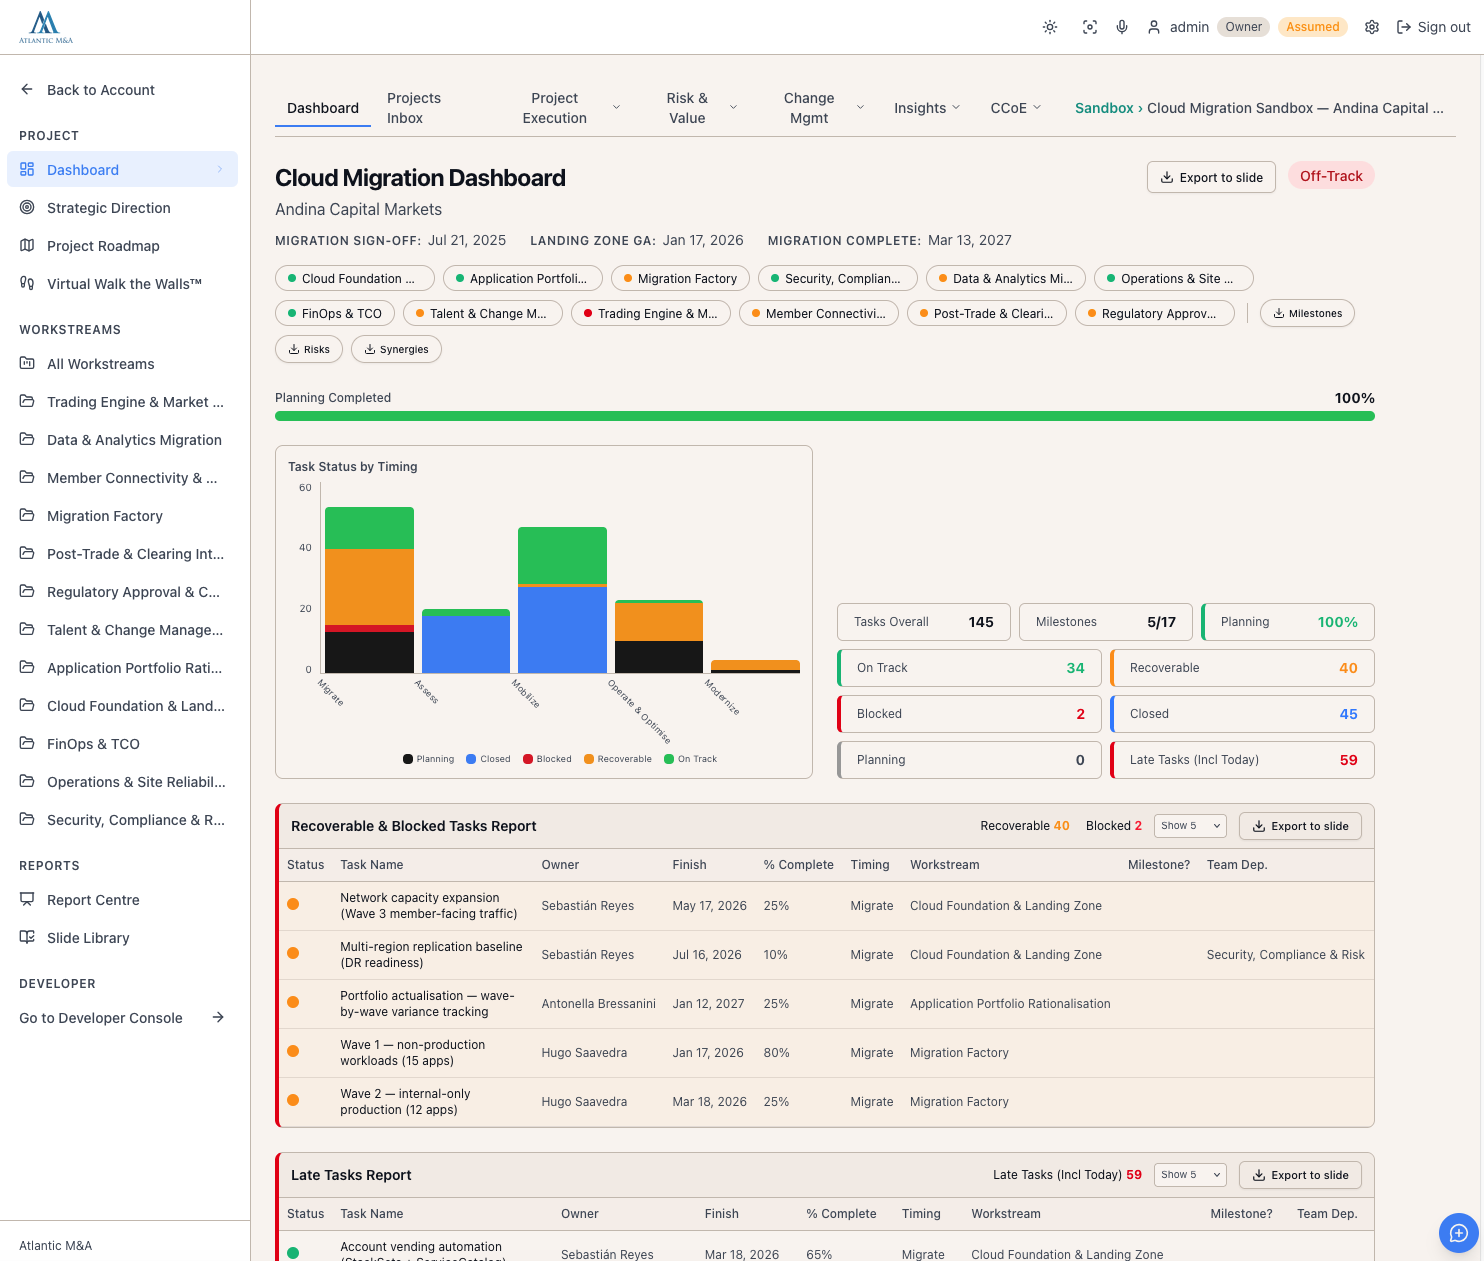The height and width of the screenshot is (1261, 1484).
Task: Toggle the Trading Engine & M... workstream chip
Action: coord(651,313)
